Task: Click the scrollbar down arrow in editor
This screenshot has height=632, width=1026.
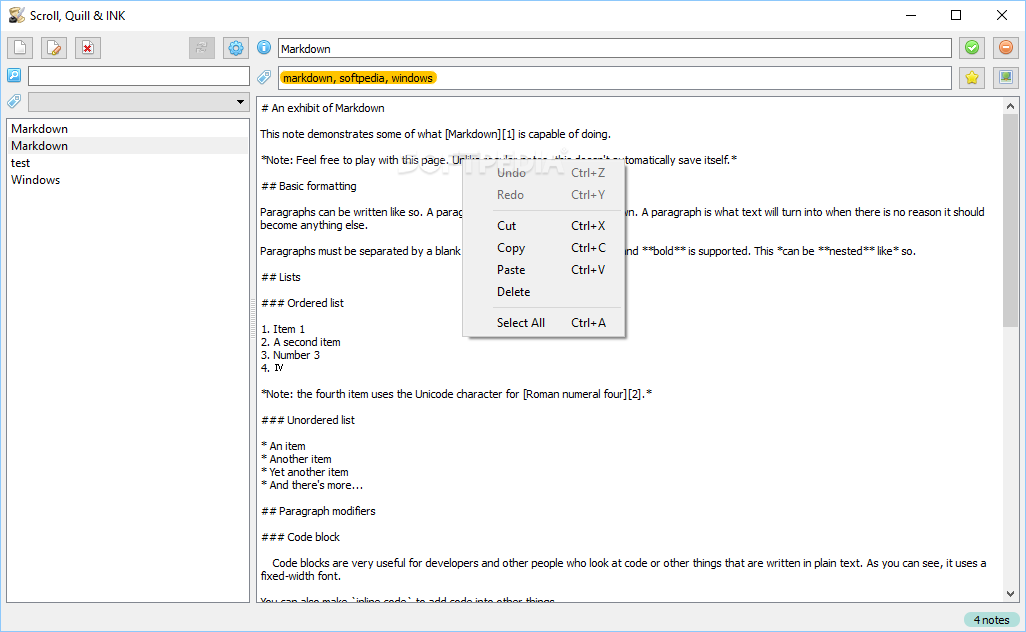Action: click(x=1010, y=593)
